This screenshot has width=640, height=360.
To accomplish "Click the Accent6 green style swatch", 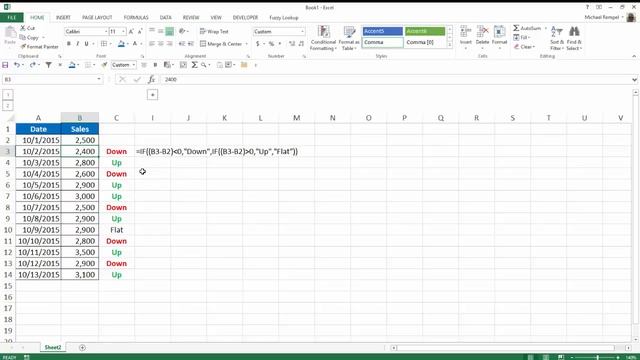I will click(x=425, y=31).
